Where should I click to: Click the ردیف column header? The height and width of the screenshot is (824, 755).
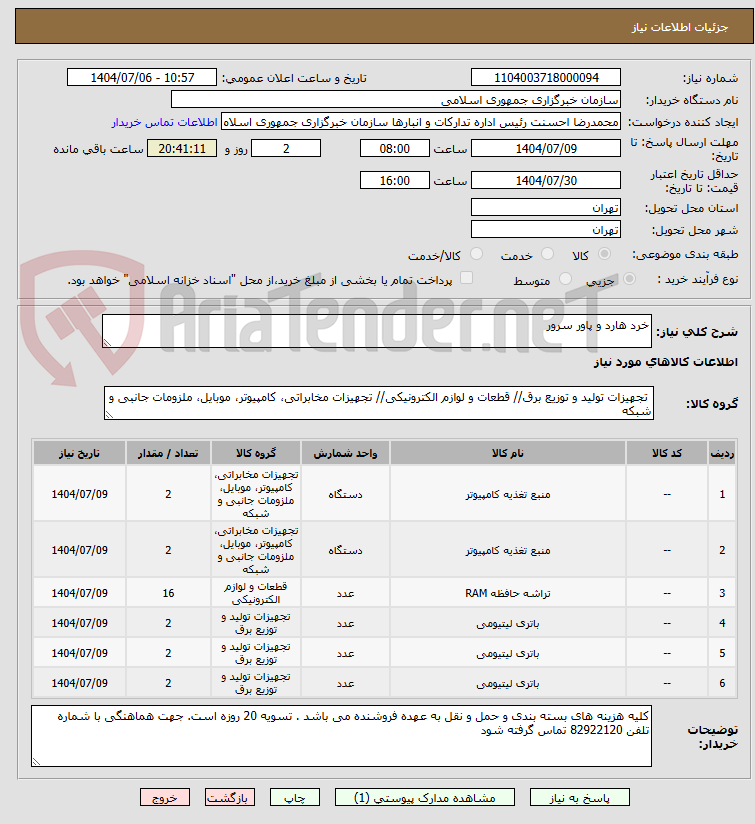(x=722, y=453)
